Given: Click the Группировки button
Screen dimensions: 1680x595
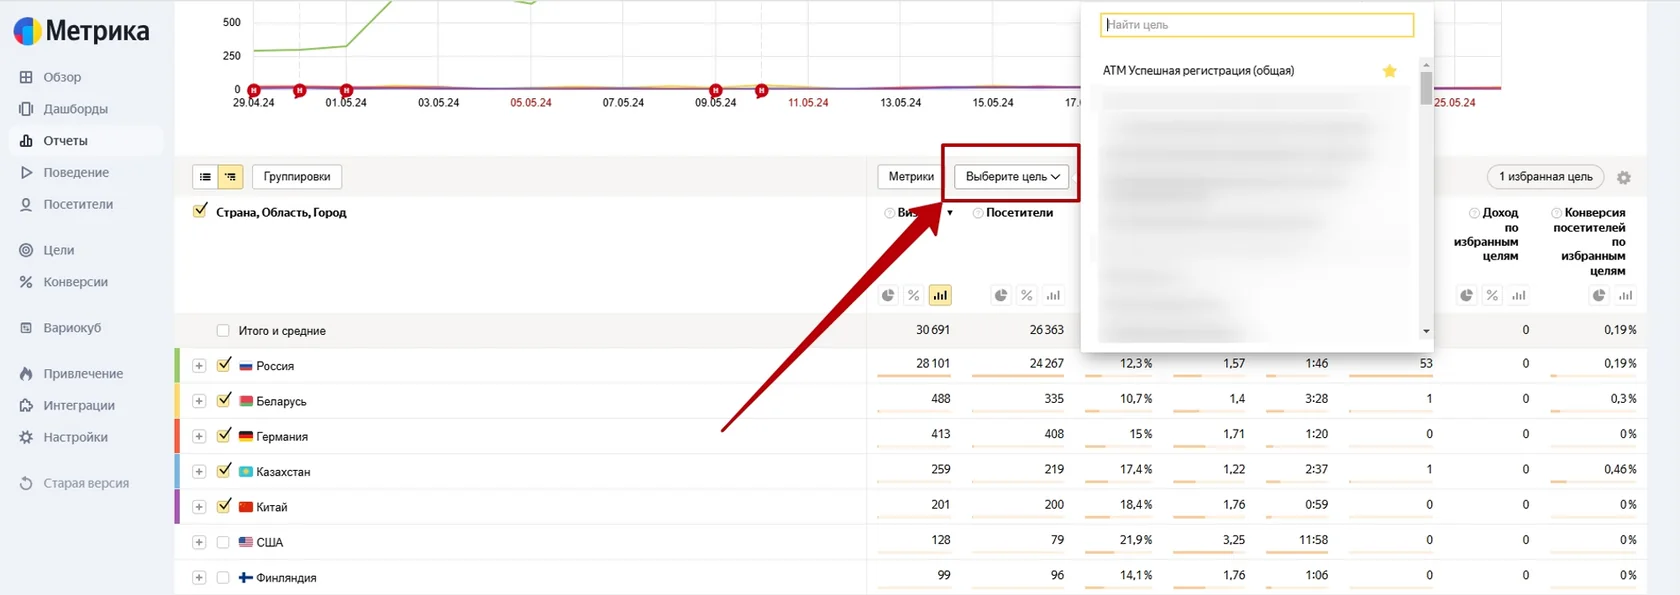Looking at the screenshot, I should (297, 177).
